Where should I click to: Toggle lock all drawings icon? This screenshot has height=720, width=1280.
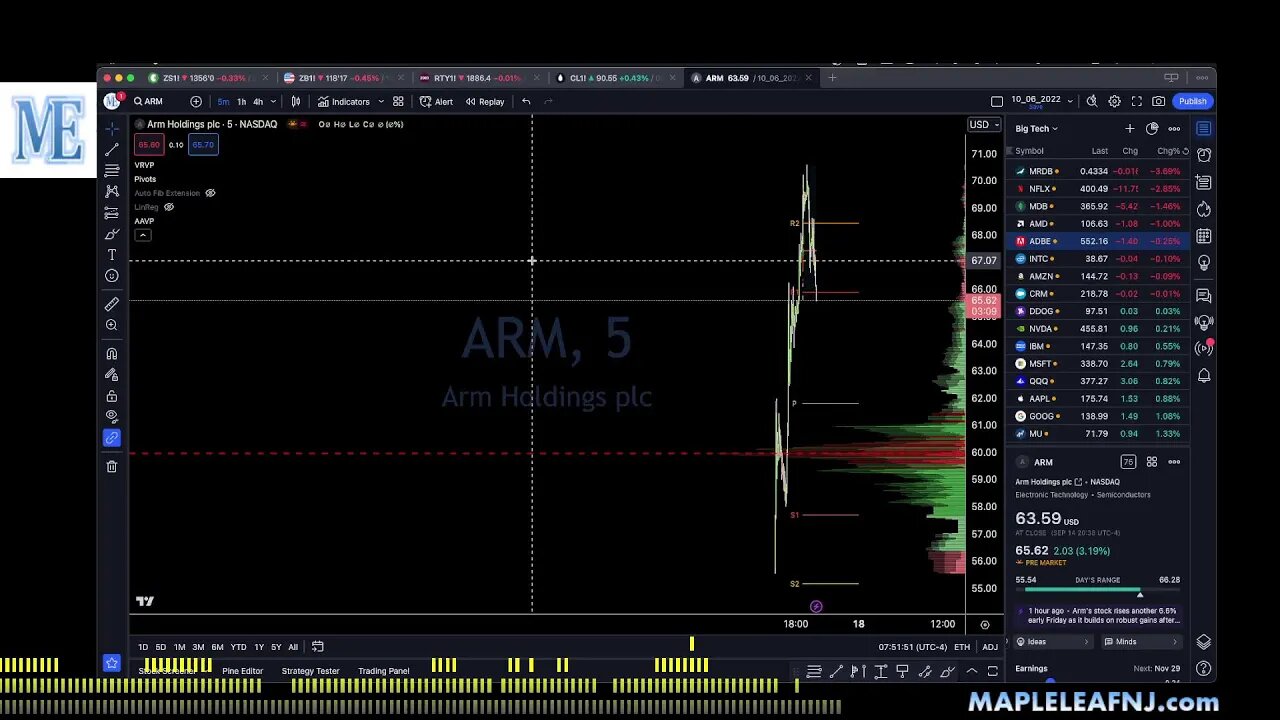click(112, 396)
